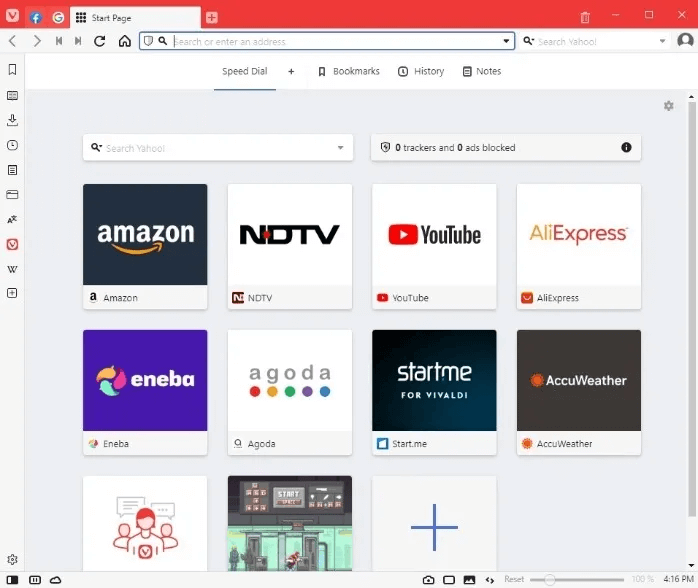Open the sync cloud status icon

coord(56,580)
